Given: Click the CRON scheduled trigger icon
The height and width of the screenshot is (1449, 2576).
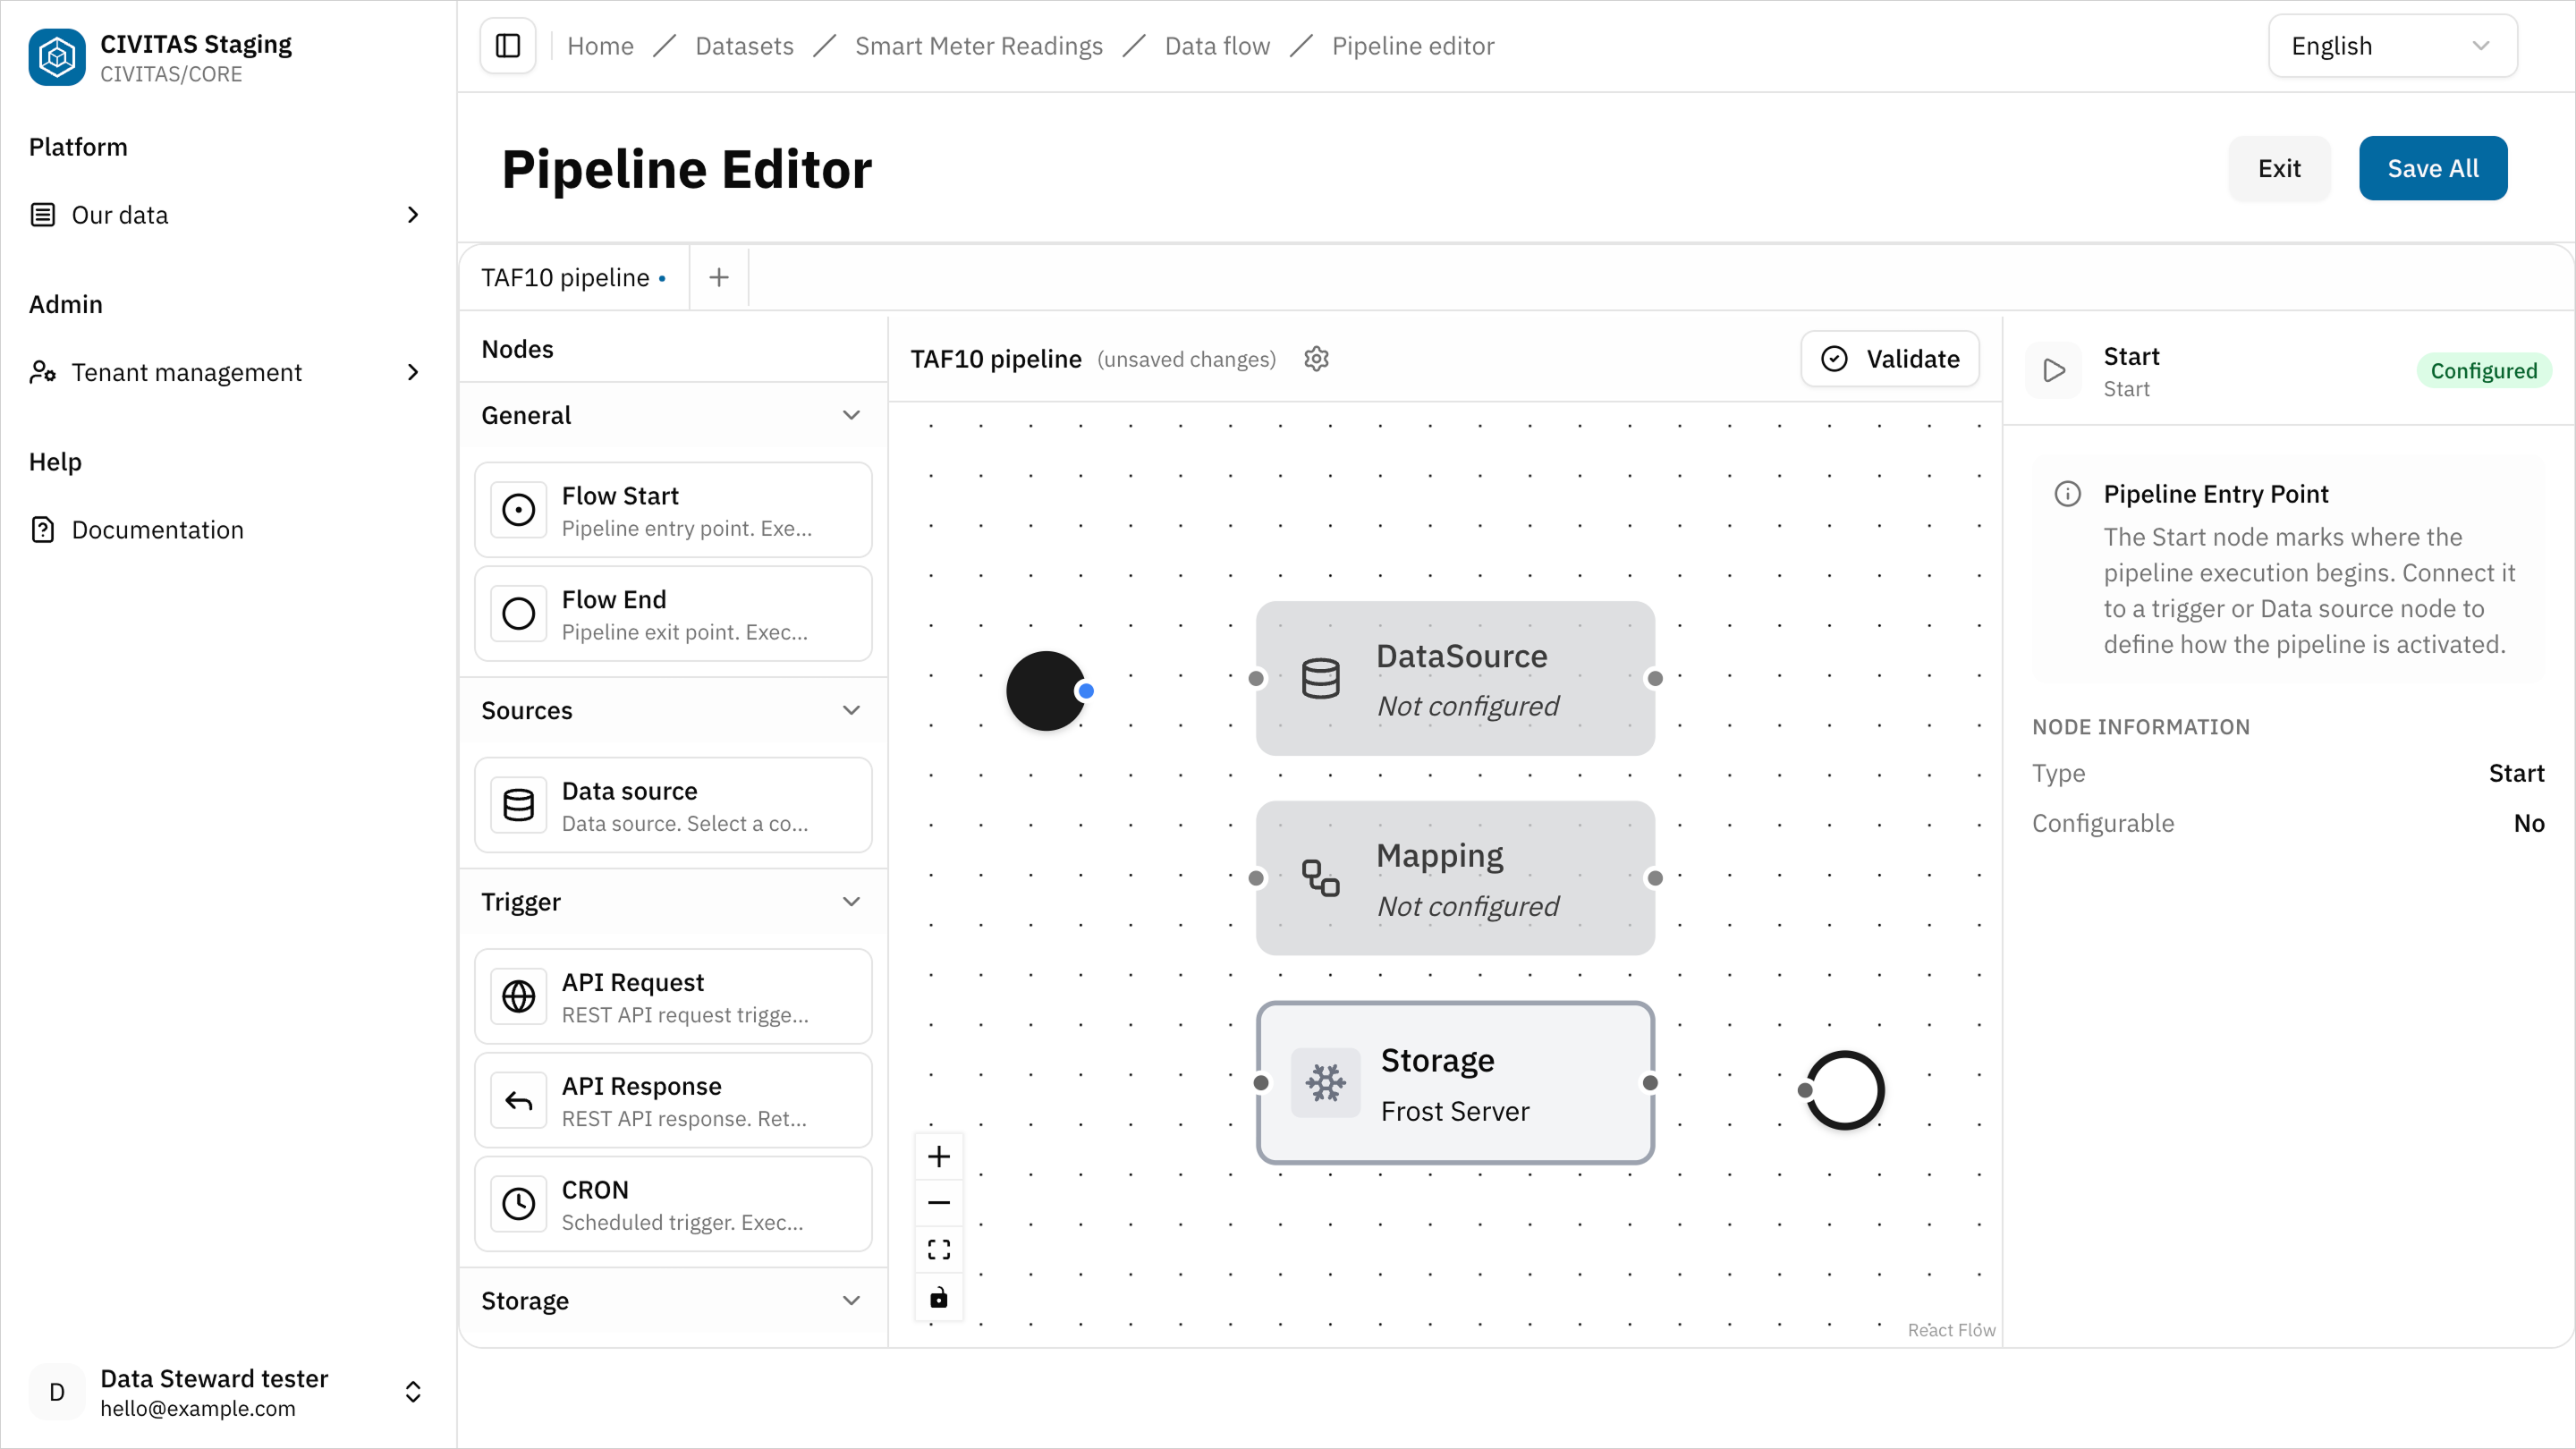Looking at the screenshot, I should coord(518,1204).
